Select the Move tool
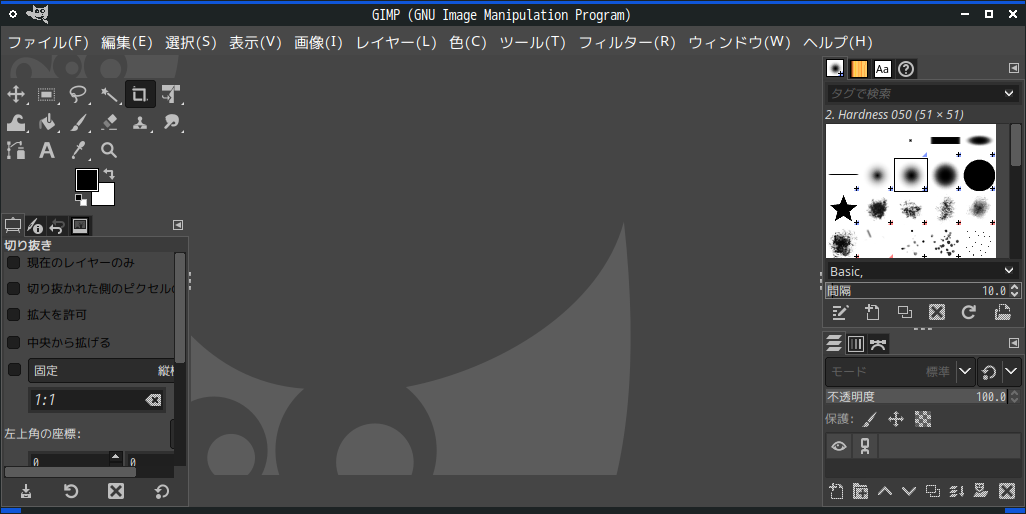This screenshot has height=514, width=1026. coord(16,94)
